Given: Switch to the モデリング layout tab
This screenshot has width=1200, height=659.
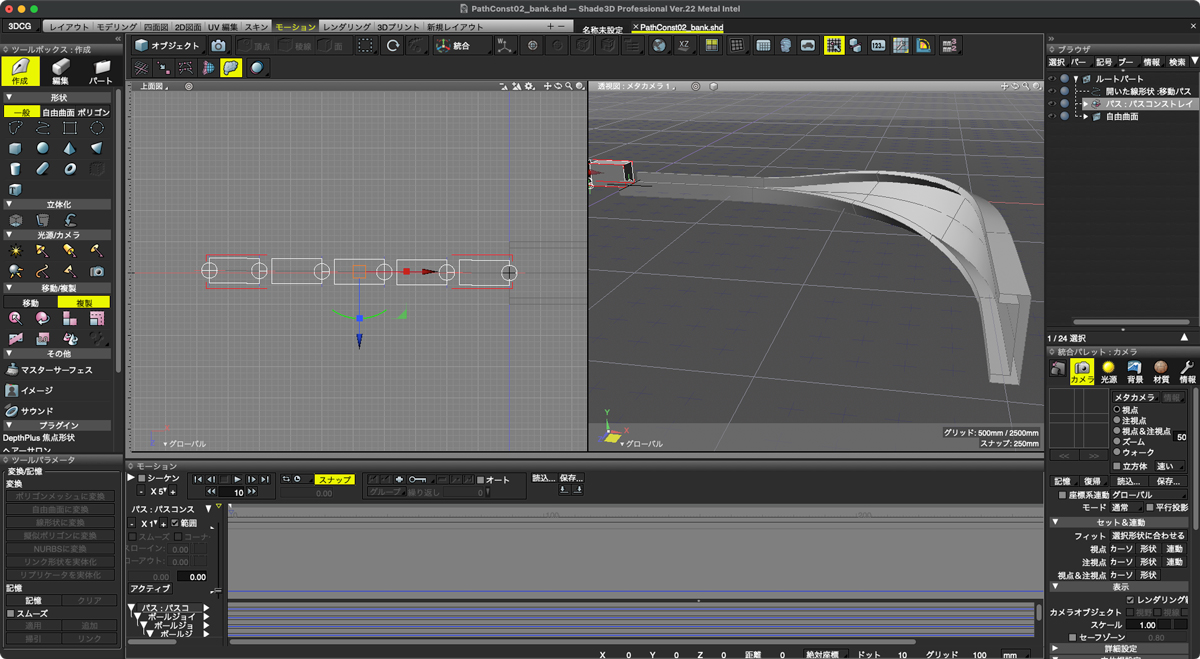Looking at the screenshot, I should pos(117,27).
